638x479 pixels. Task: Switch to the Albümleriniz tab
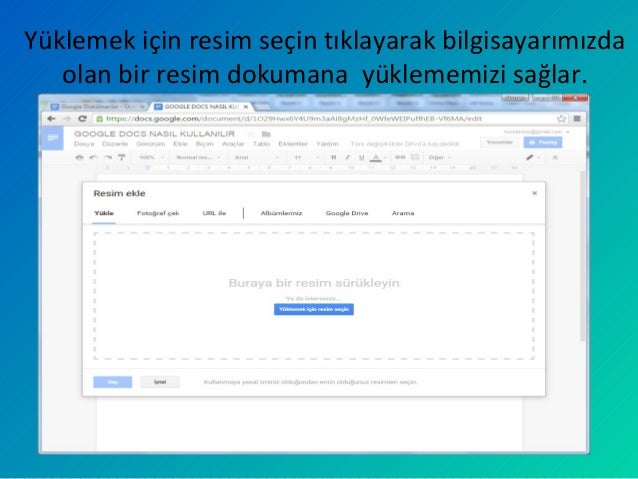pyautogui.click(x=282, y=213)
